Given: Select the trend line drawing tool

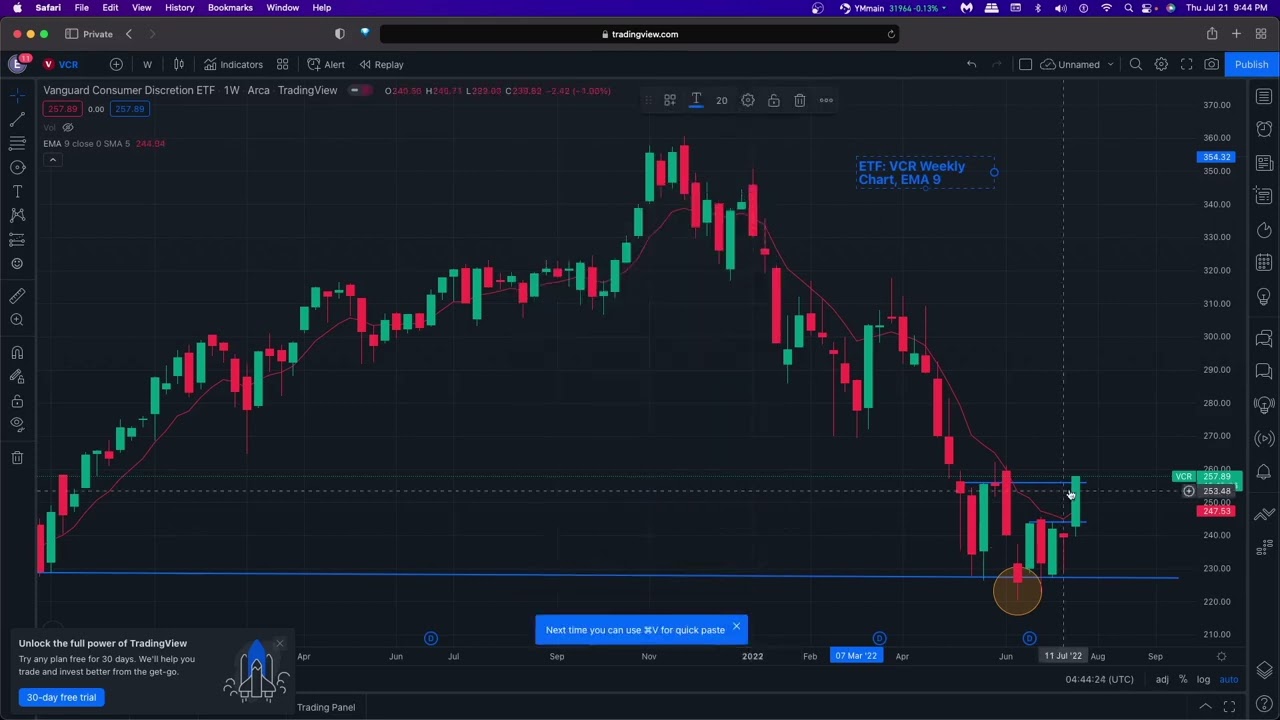Looking at the screenshot, I should point(17,119).
